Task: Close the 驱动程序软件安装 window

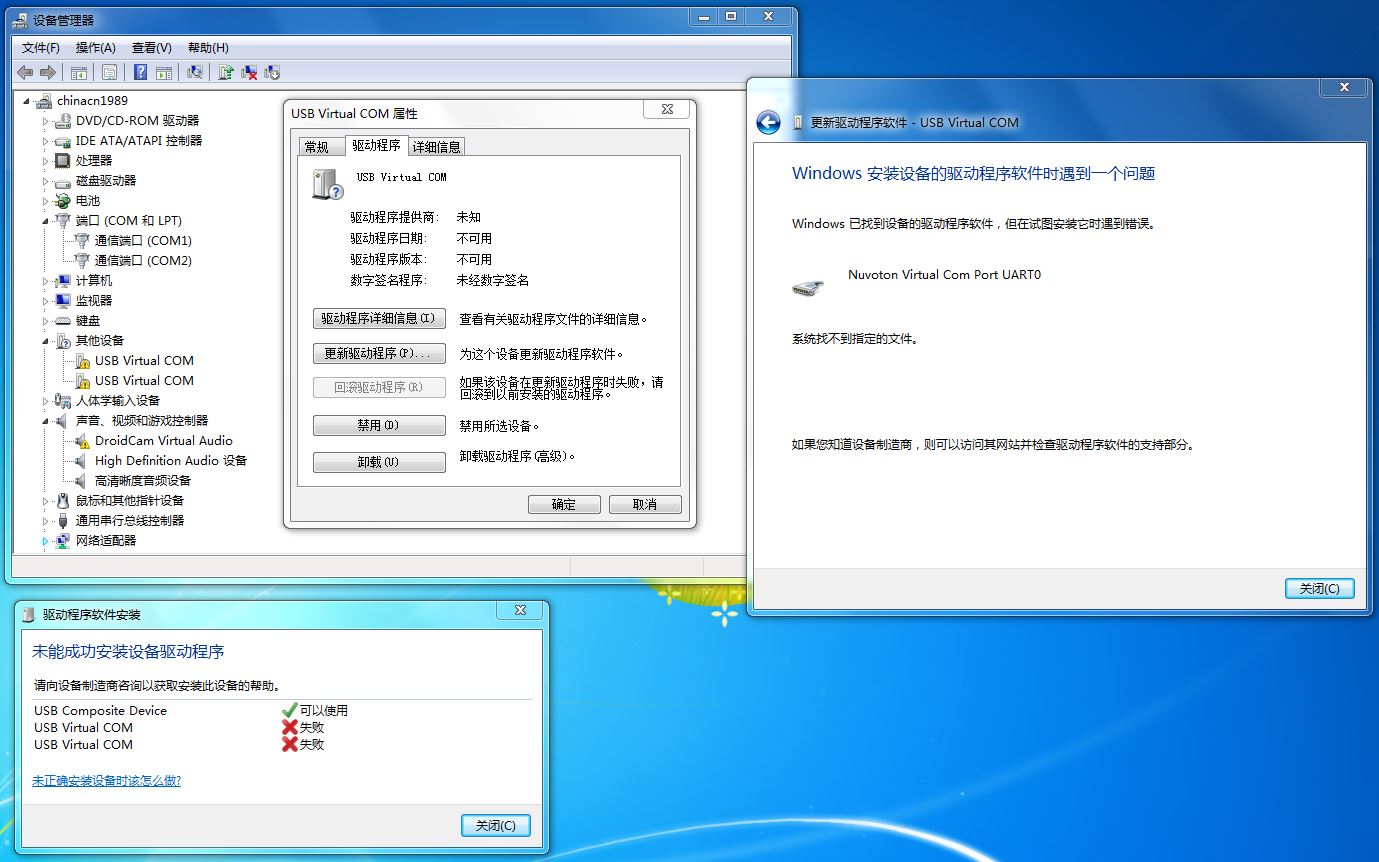Action: click(x=520, y=610)
